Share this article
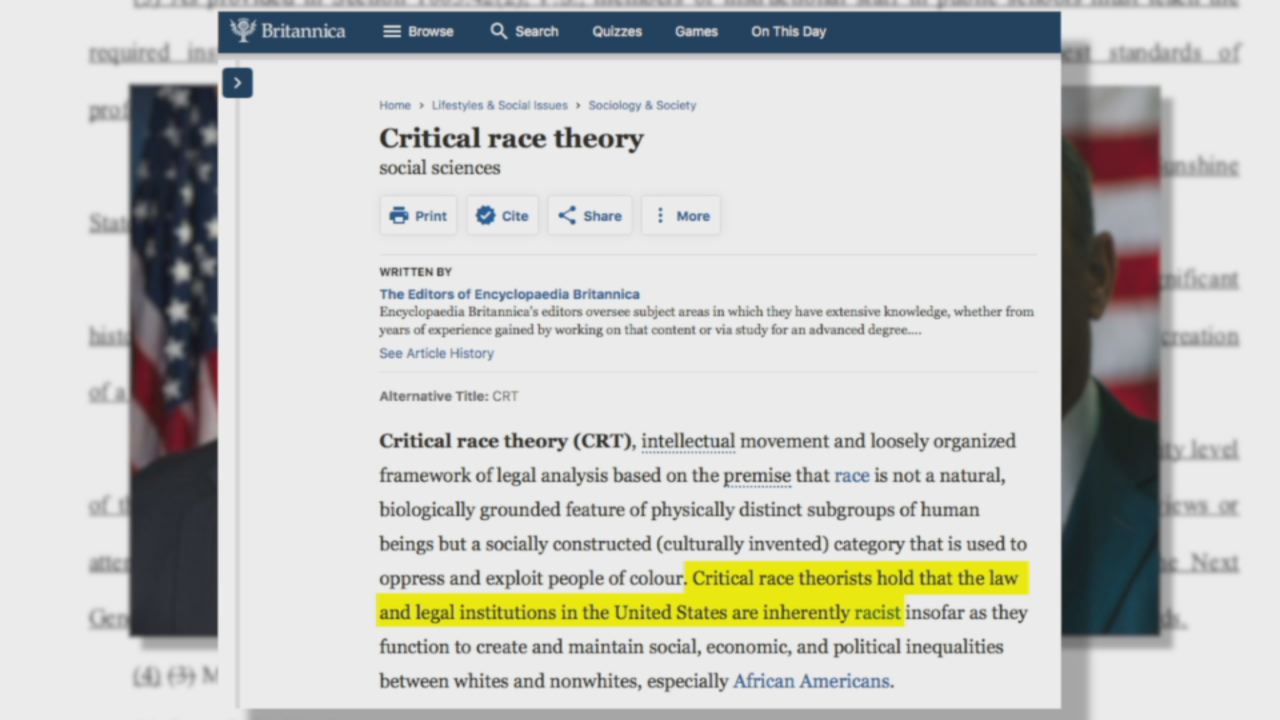The height and width of the screenshot is (720, 1280). [x=589, y=215]
